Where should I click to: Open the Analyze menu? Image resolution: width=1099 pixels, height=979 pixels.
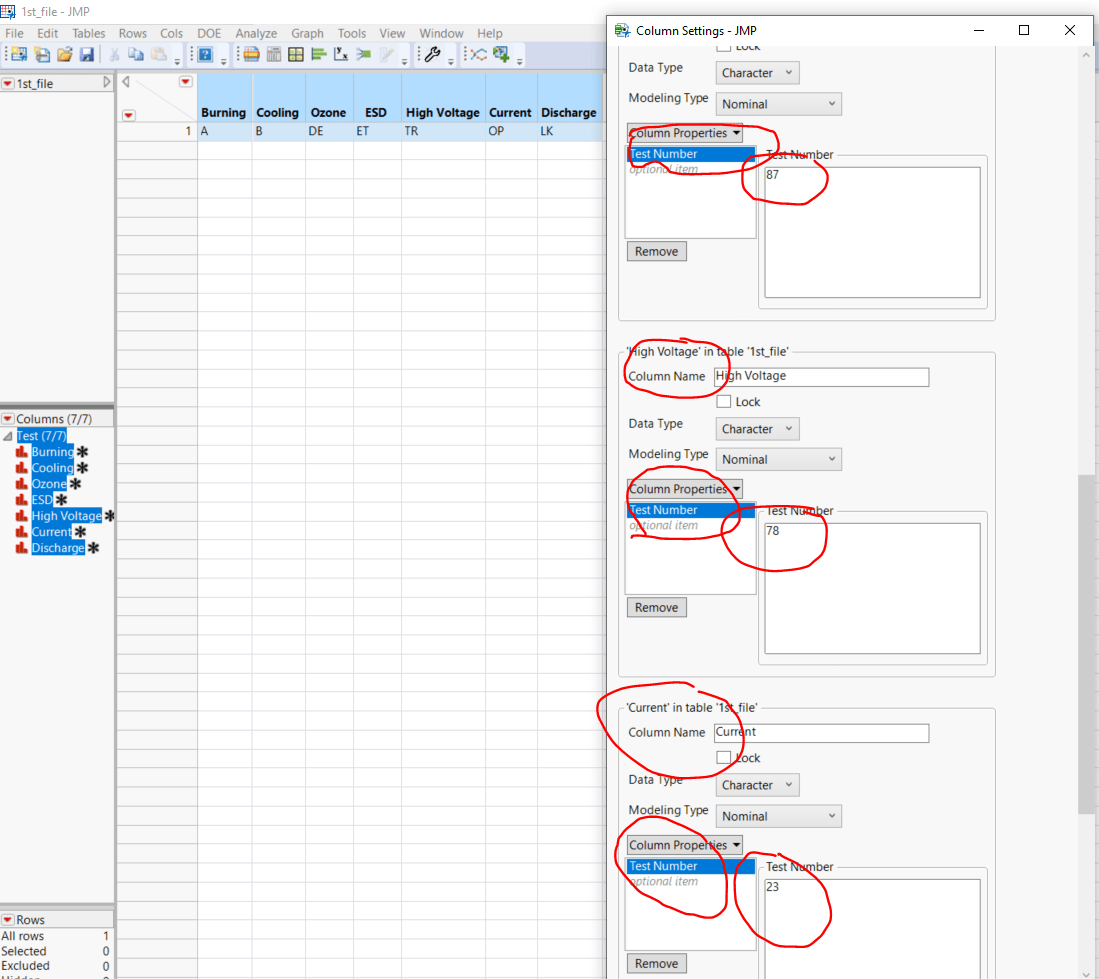click(256, 33)
